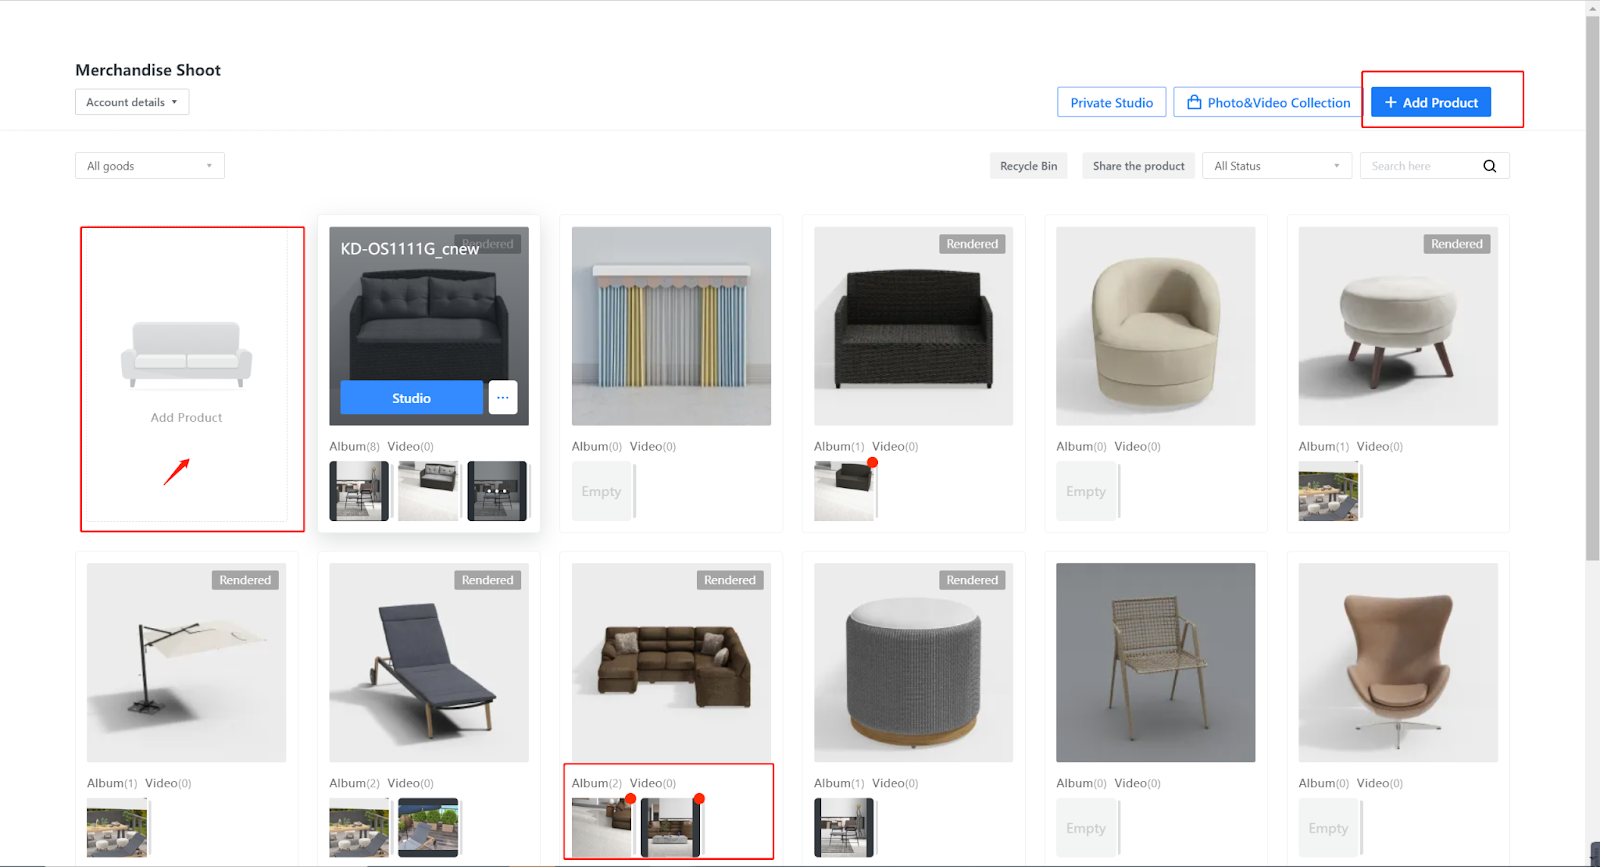This screenshot has width=1600, height=867.
Task: Open Private Studio
Action: (1111, 103)
